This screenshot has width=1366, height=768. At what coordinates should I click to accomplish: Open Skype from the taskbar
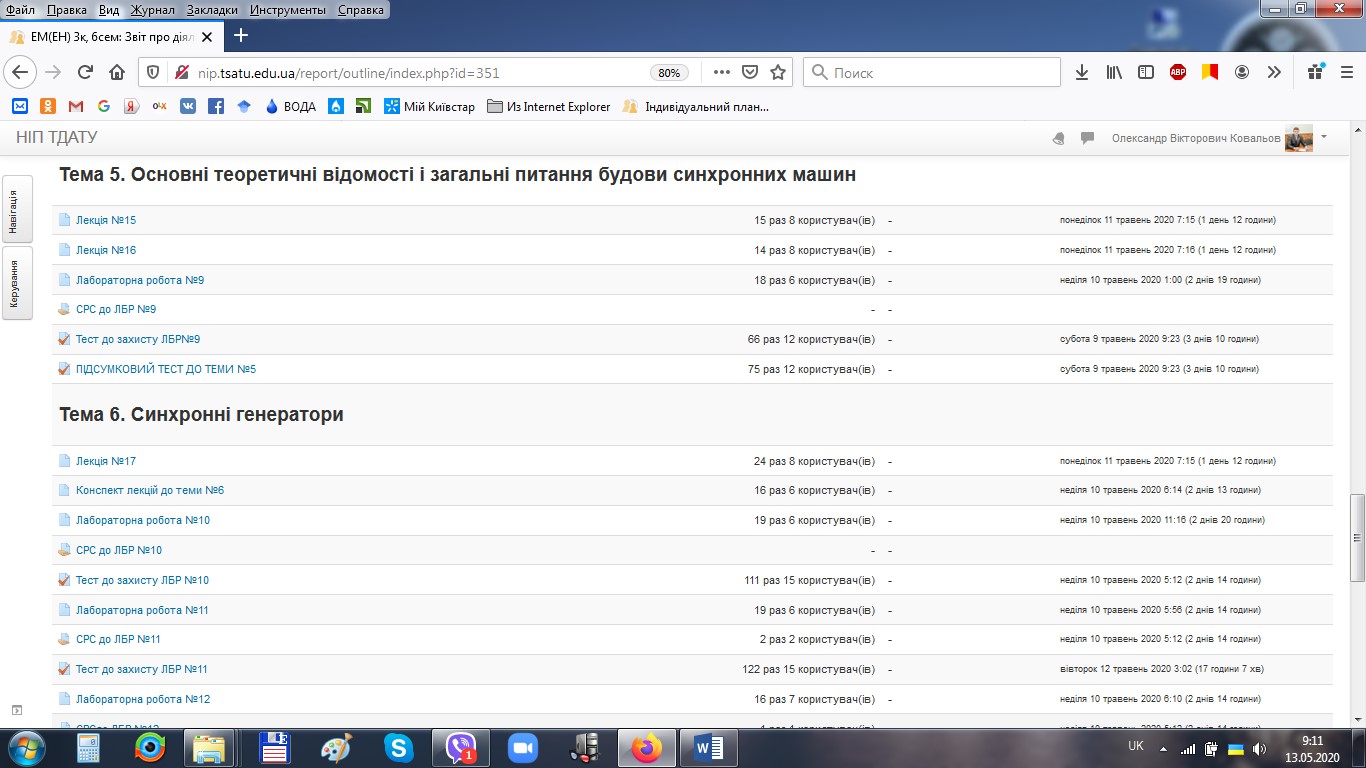[x=398, y=747]
